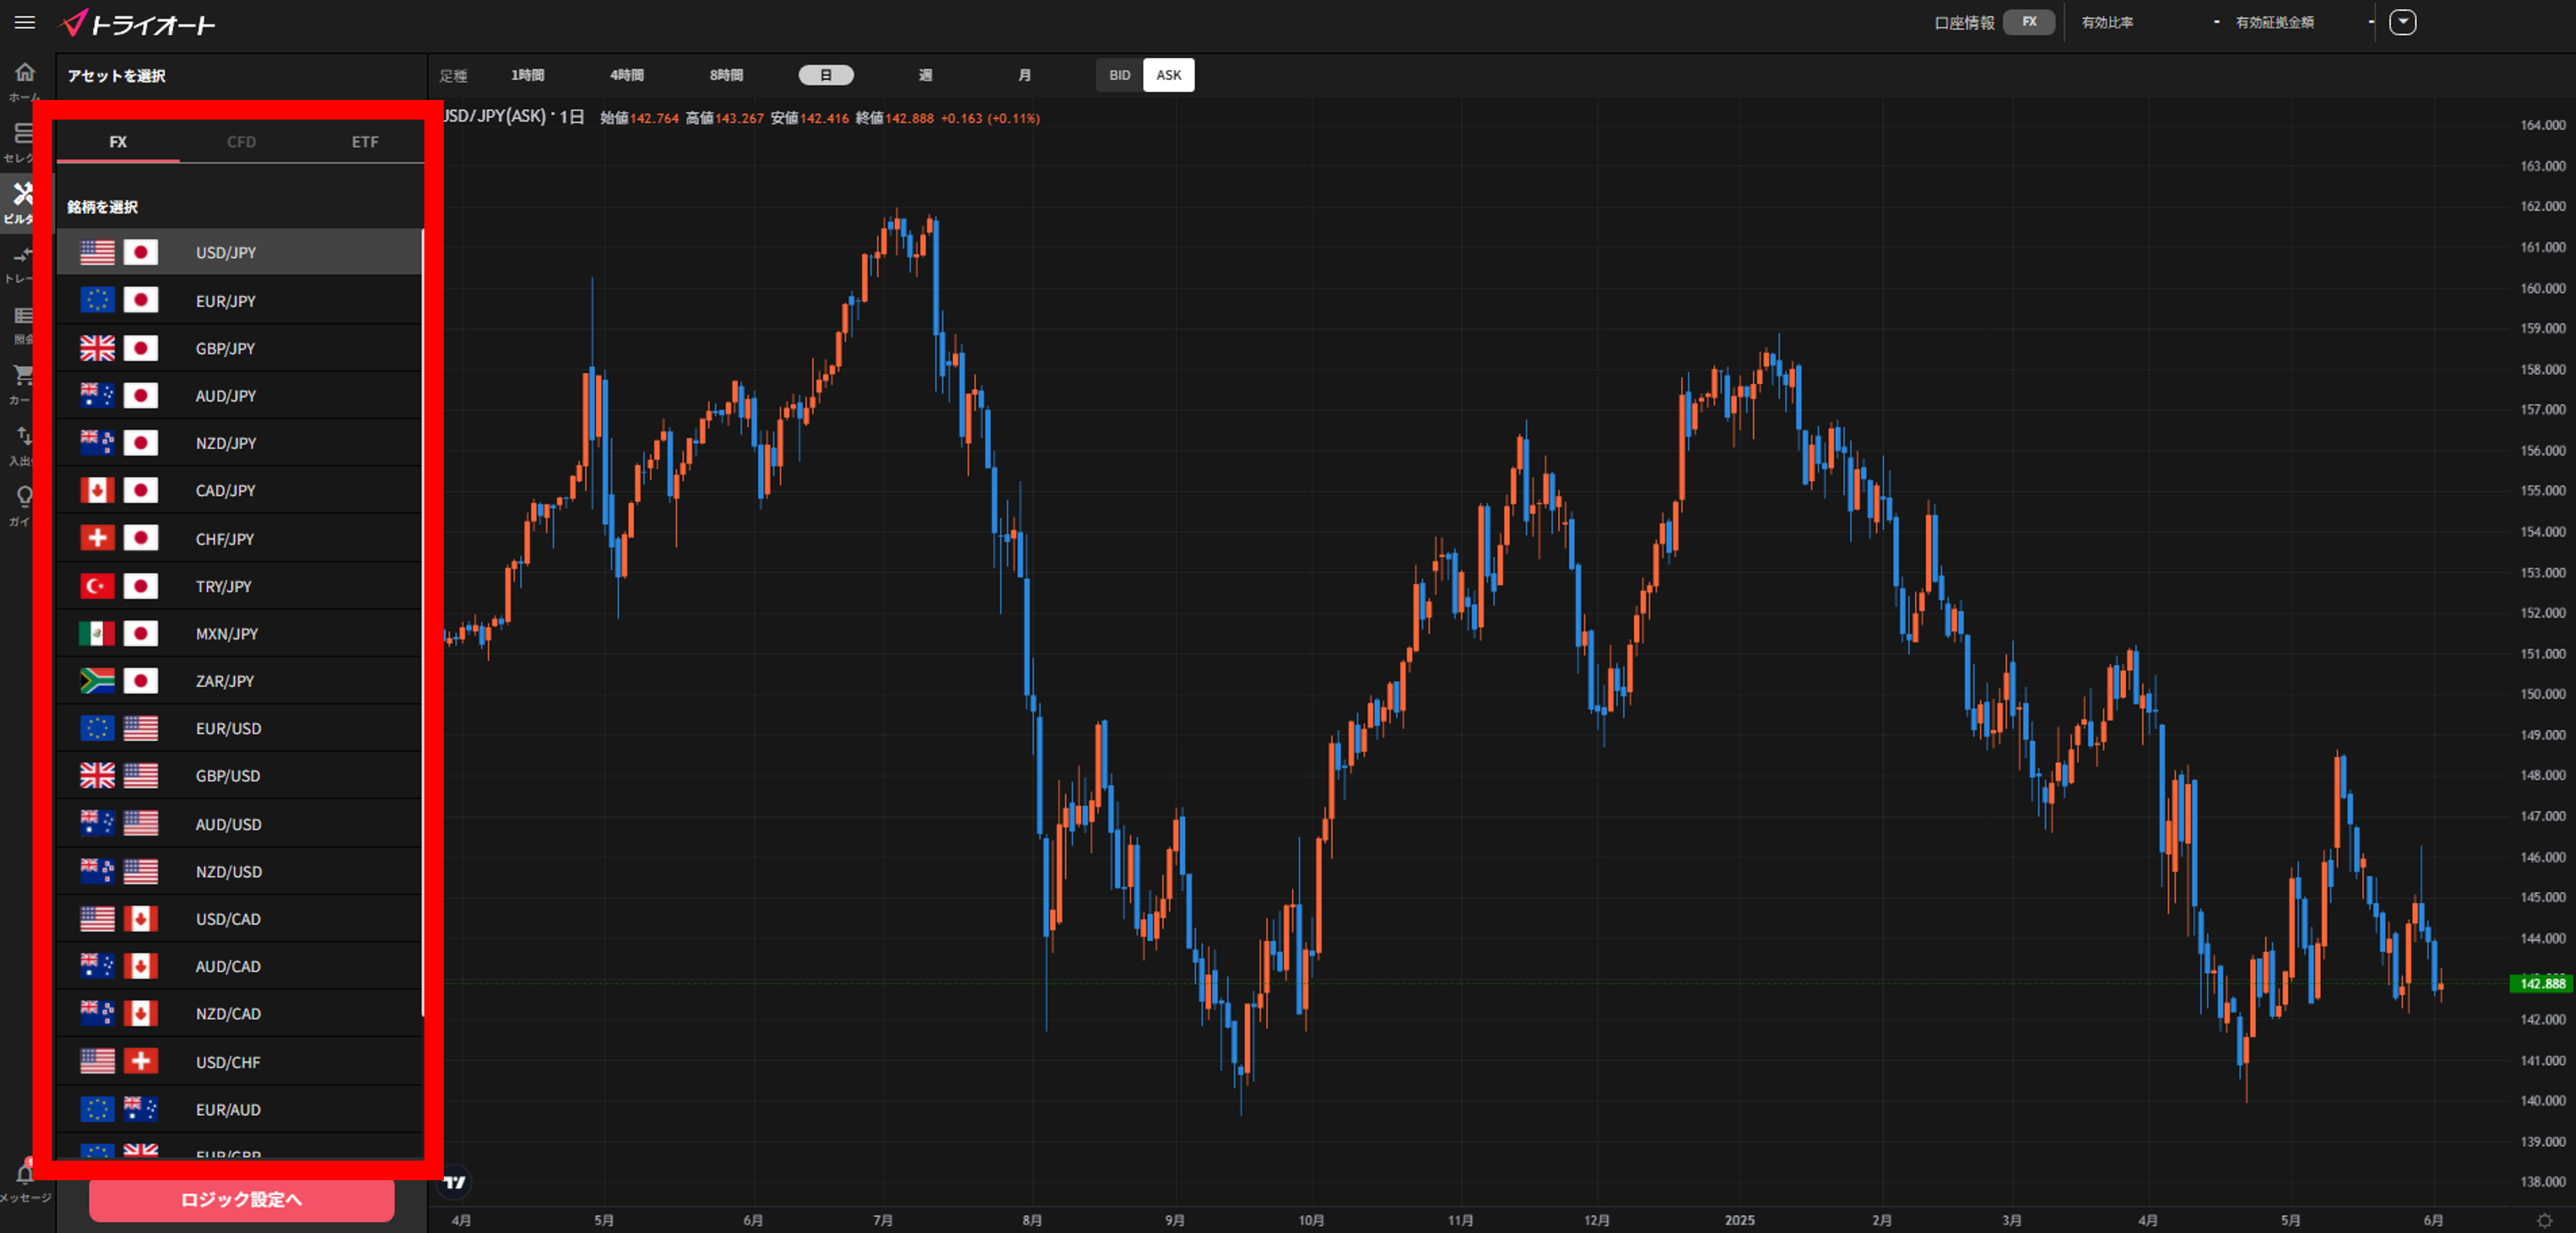Image resolution: width=2576 pixels, height=1233 pixels.
Task: Select EUR/JPY currency pair
Action: [239, 300]
